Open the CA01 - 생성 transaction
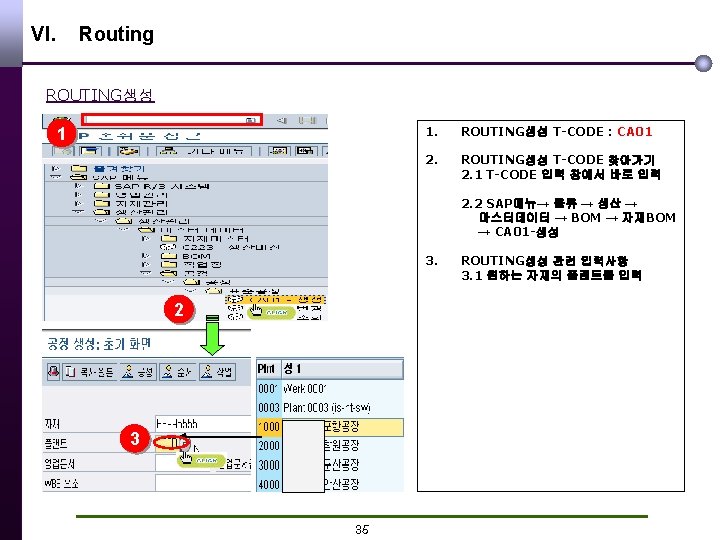Image resolution: width=720 pixels, height=540 pixels. pos(276,299)
